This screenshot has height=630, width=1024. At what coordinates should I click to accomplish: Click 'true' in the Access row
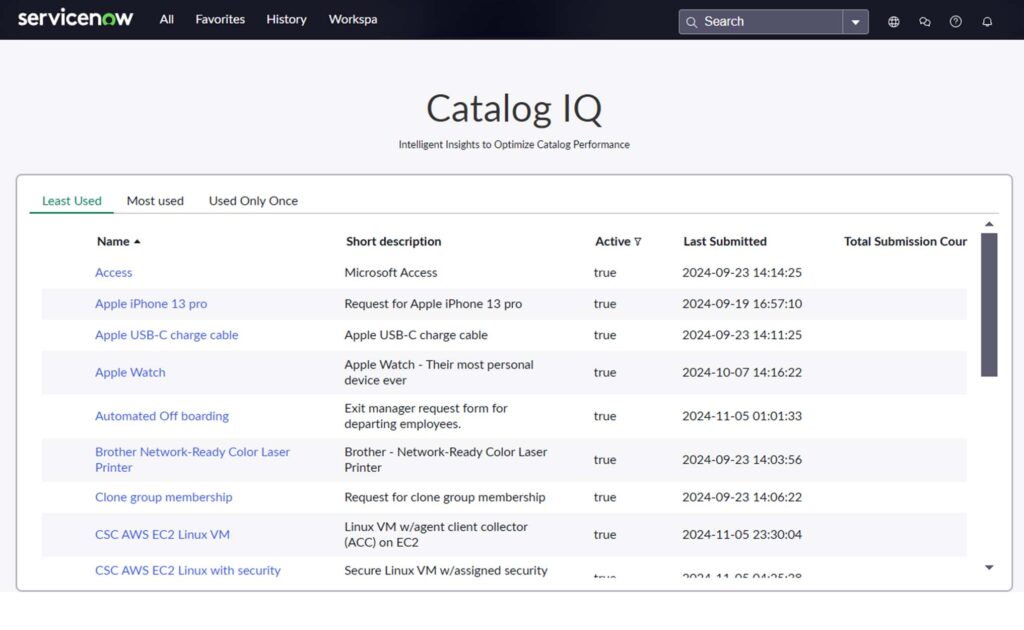[x=605, y=272]
